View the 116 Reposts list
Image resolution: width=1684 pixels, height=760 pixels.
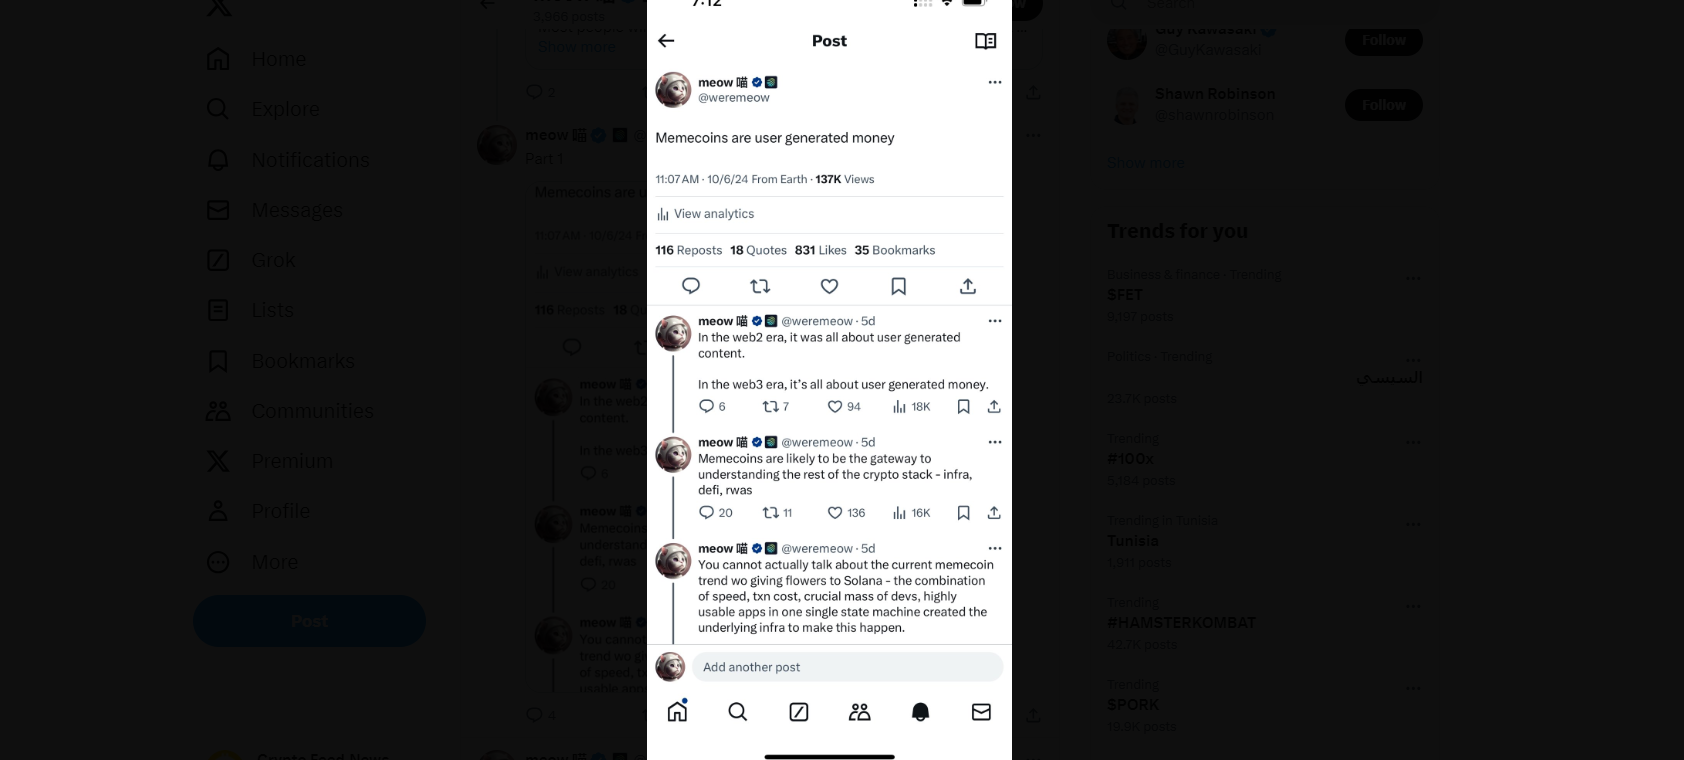688,250
